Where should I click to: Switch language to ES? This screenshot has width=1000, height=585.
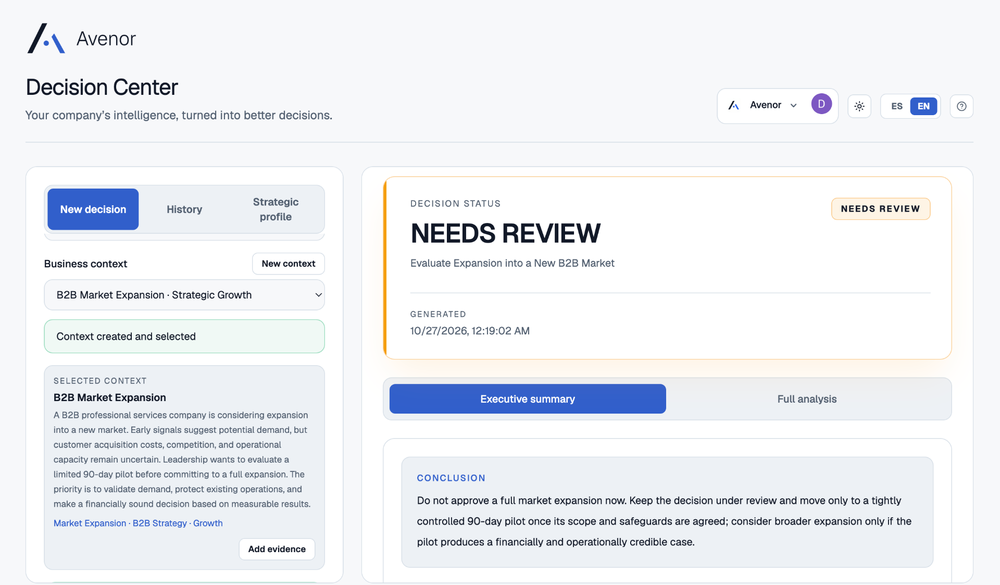point(897,107)
